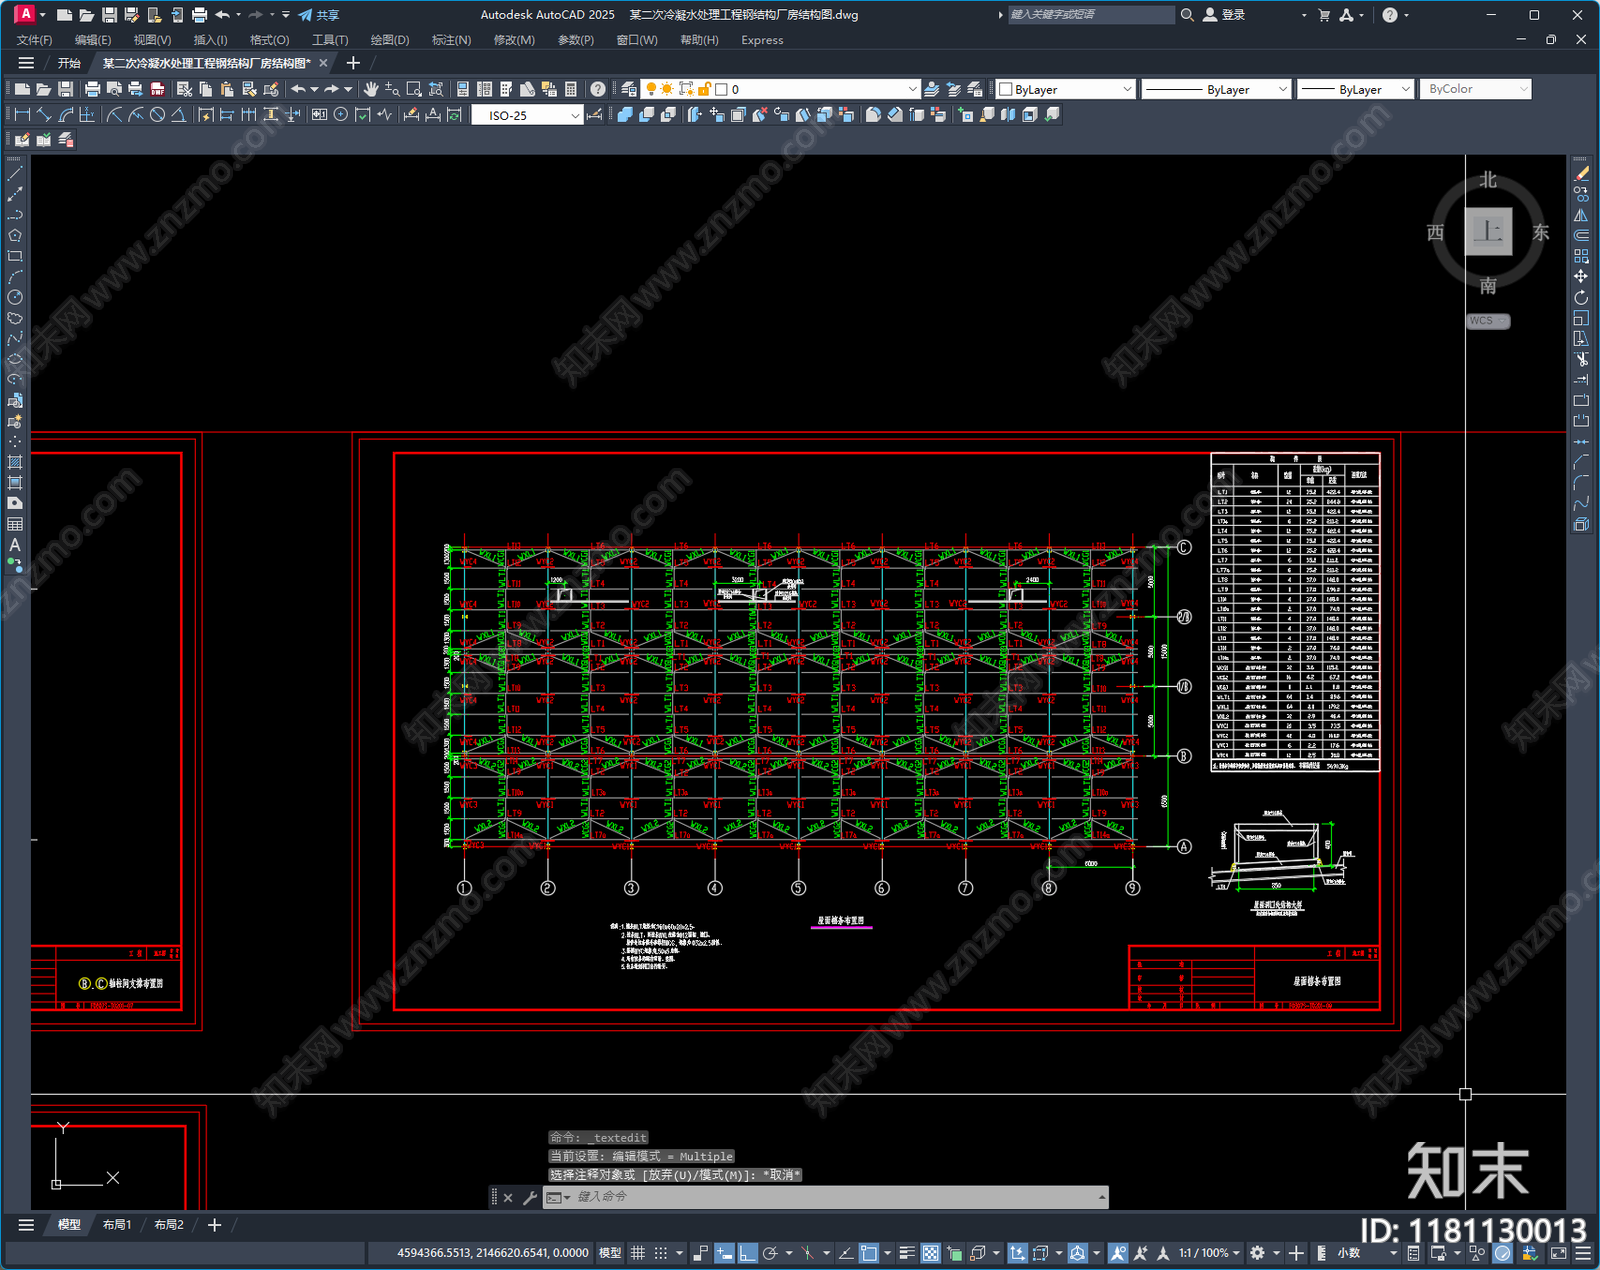Open the ByLayer color control
Viewport: 1600px width, 1270px height.
pyautogui.click(x=1066, y=89)
